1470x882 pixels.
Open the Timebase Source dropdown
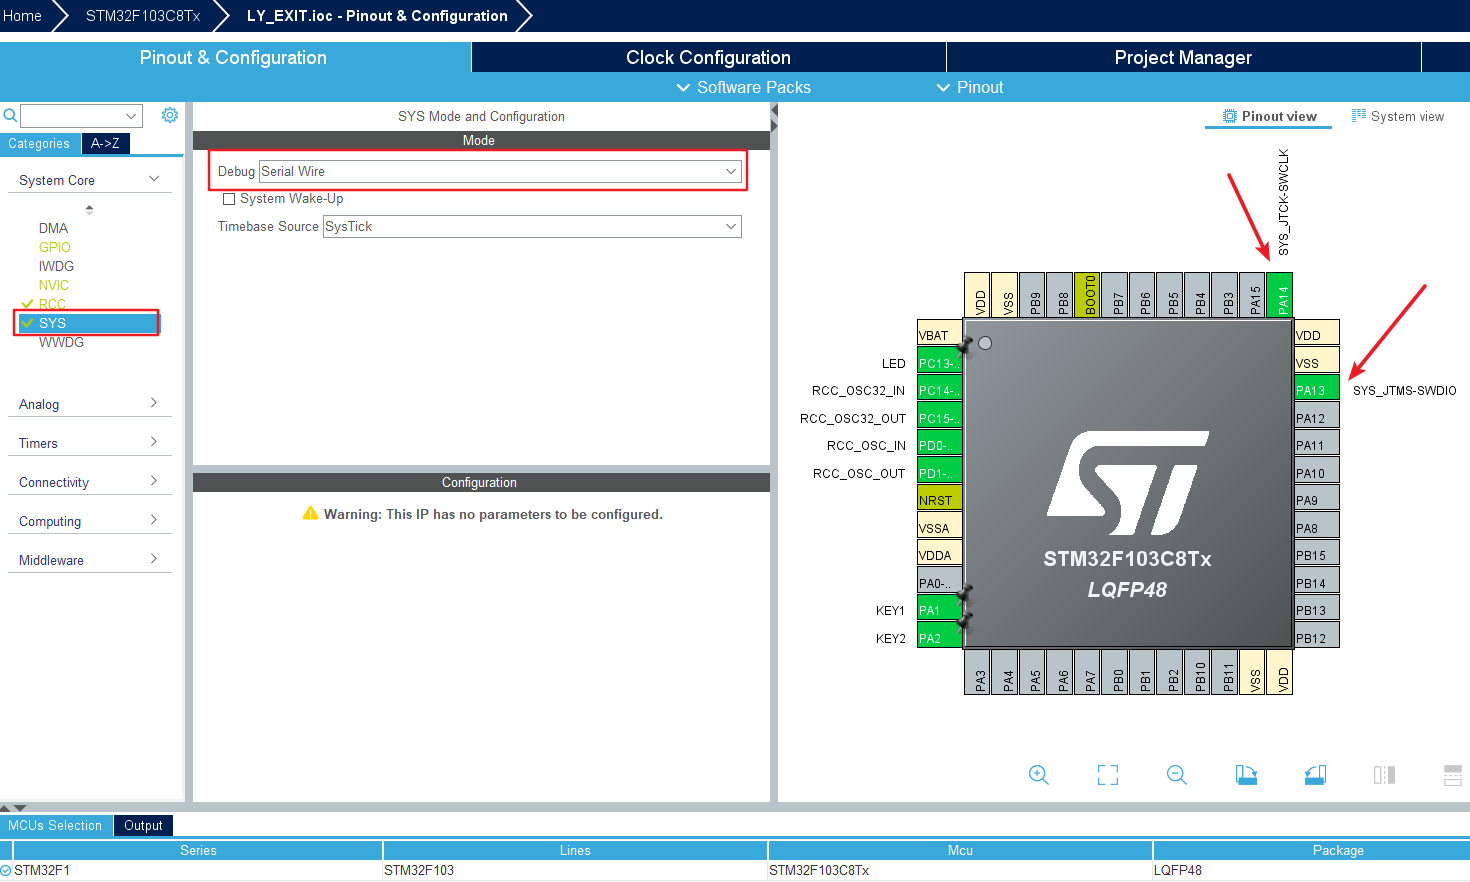pos(532,226)
